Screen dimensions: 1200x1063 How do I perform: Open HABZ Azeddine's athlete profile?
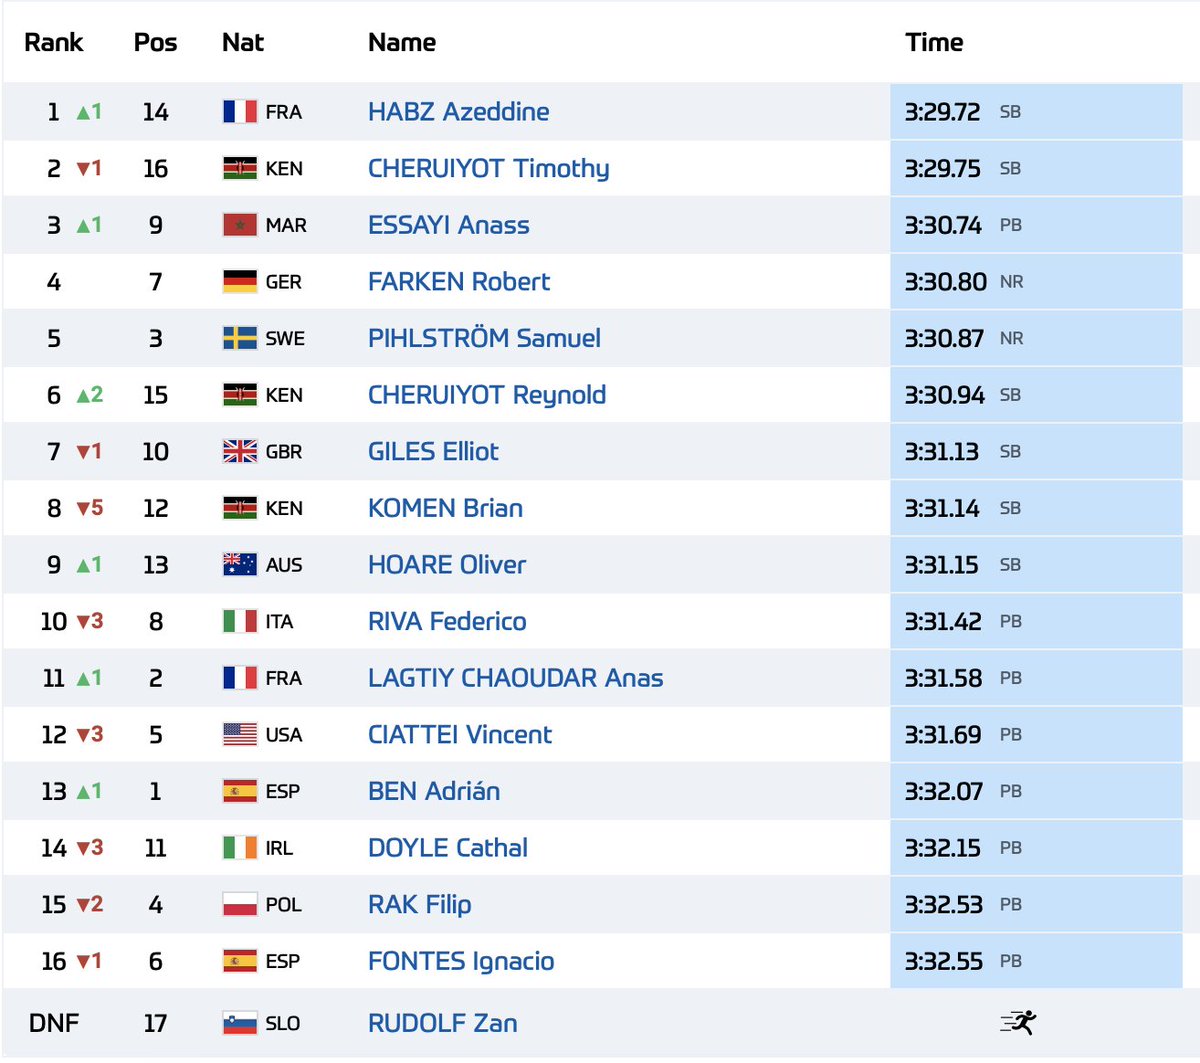(458, 111)
